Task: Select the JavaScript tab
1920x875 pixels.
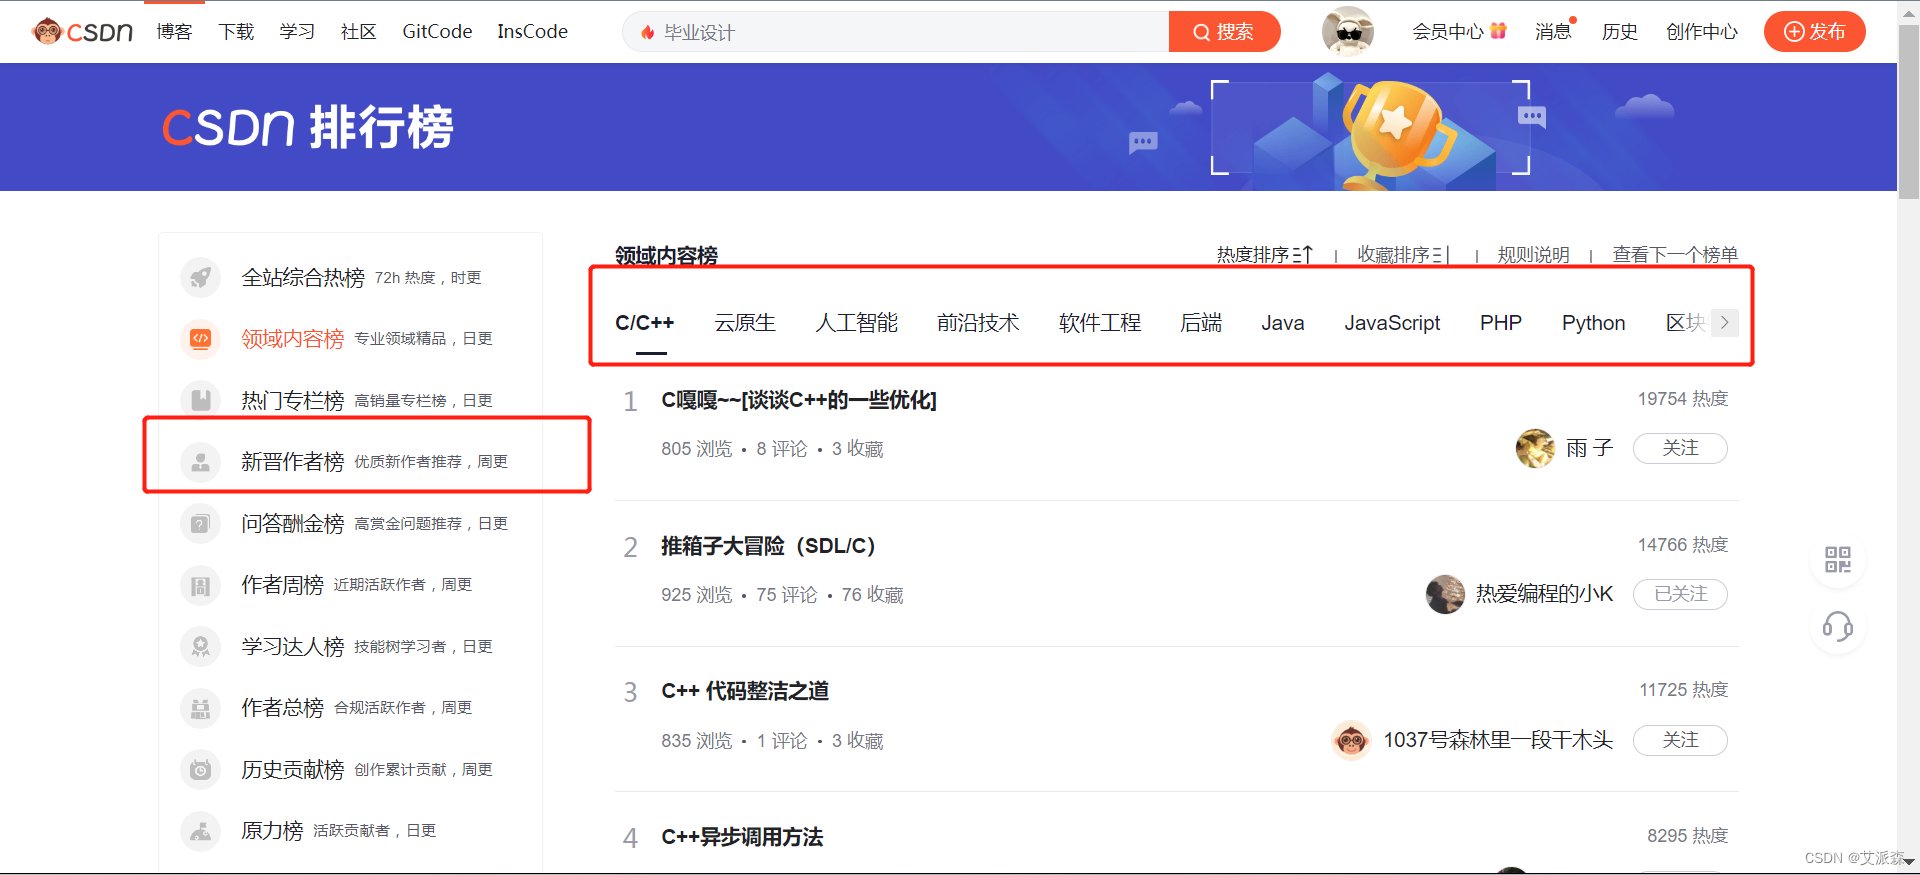Action: pyautogui.click(x=1392, y=323)
